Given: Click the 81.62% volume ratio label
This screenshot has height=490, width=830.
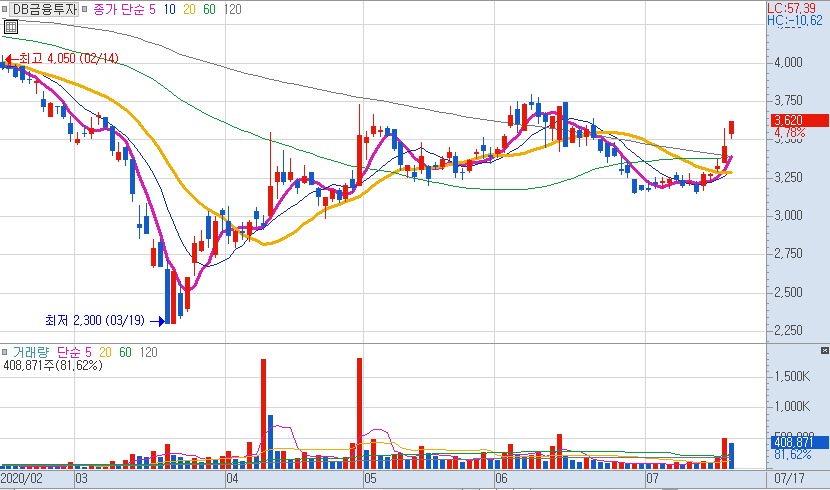Looking at the screenshot, I should pyautogui.click(x=792, y=455).
